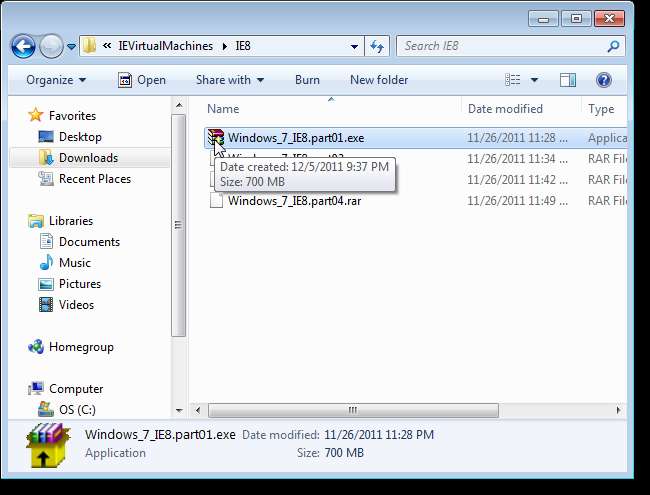Image resolution: width=650 pixels, height=495 pixels.
Task: Toggle the preview pane
Action: click(x=568, y=80)
